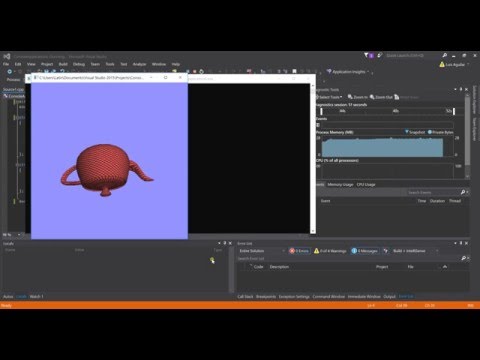Click the Search Error List field
Image resolution: width=480 pixels, height=360 pixels.
[x=348, y=258]
